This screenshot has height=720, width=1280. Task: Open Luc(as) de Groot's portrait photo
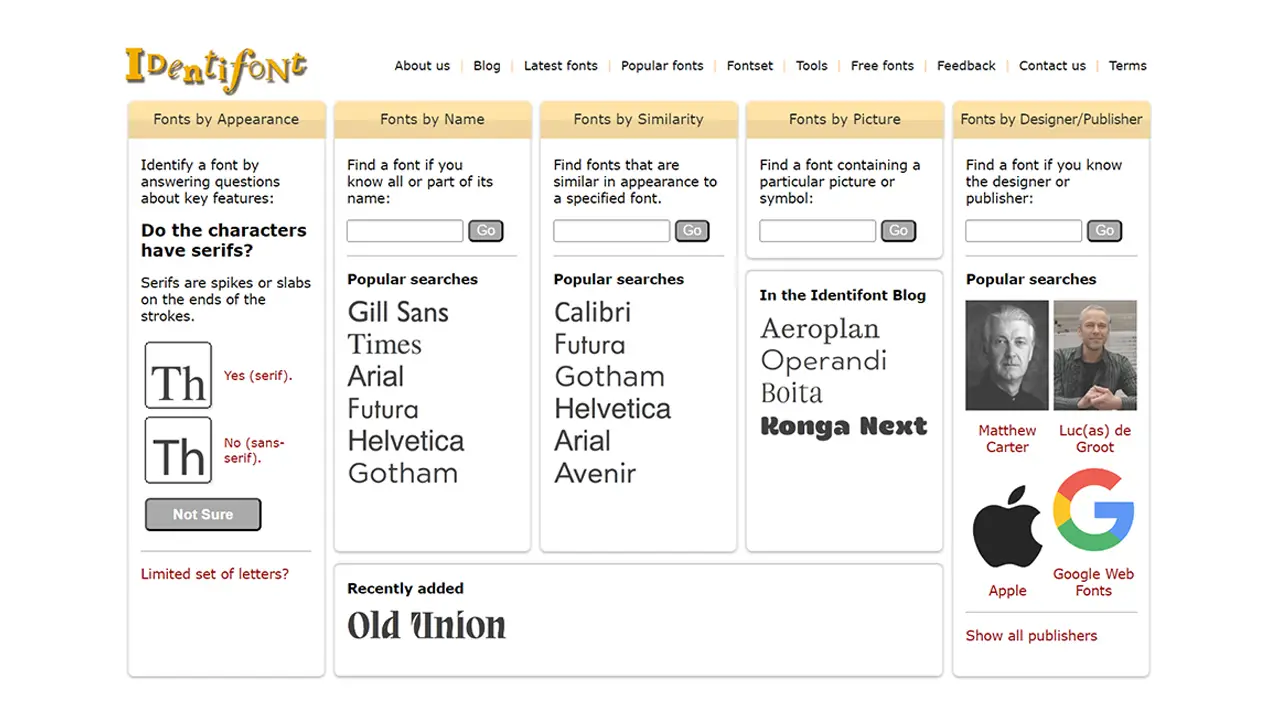point(1095,355)
